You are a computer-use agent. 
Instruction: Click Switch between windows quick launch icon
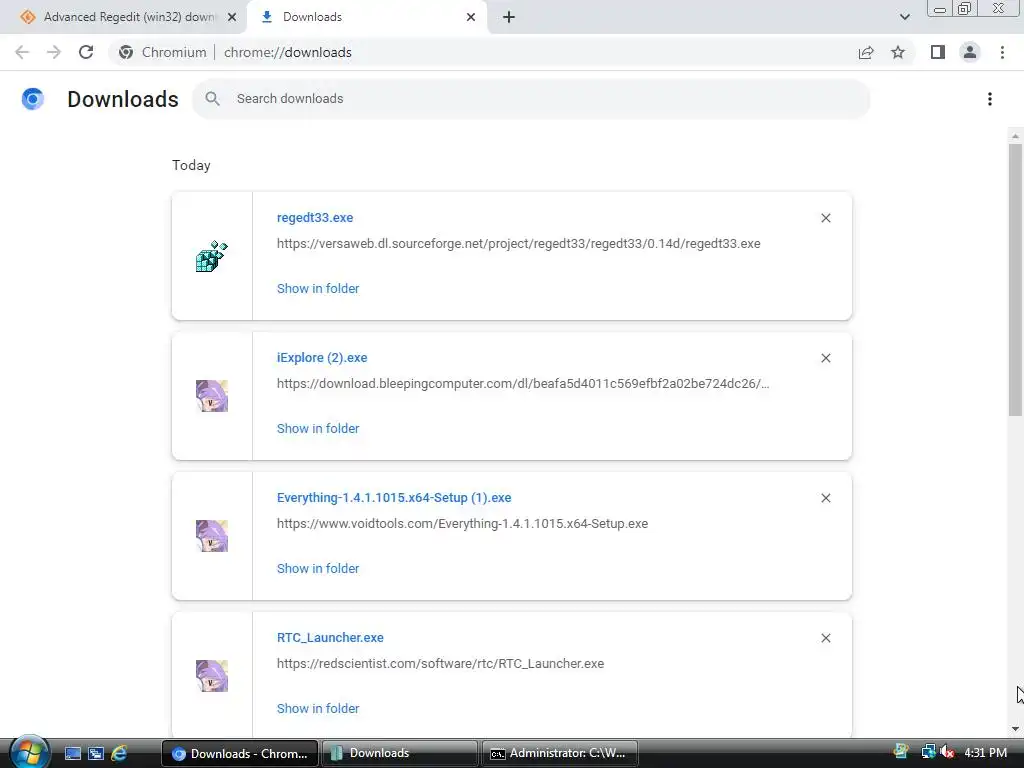[x=96, y=754]
